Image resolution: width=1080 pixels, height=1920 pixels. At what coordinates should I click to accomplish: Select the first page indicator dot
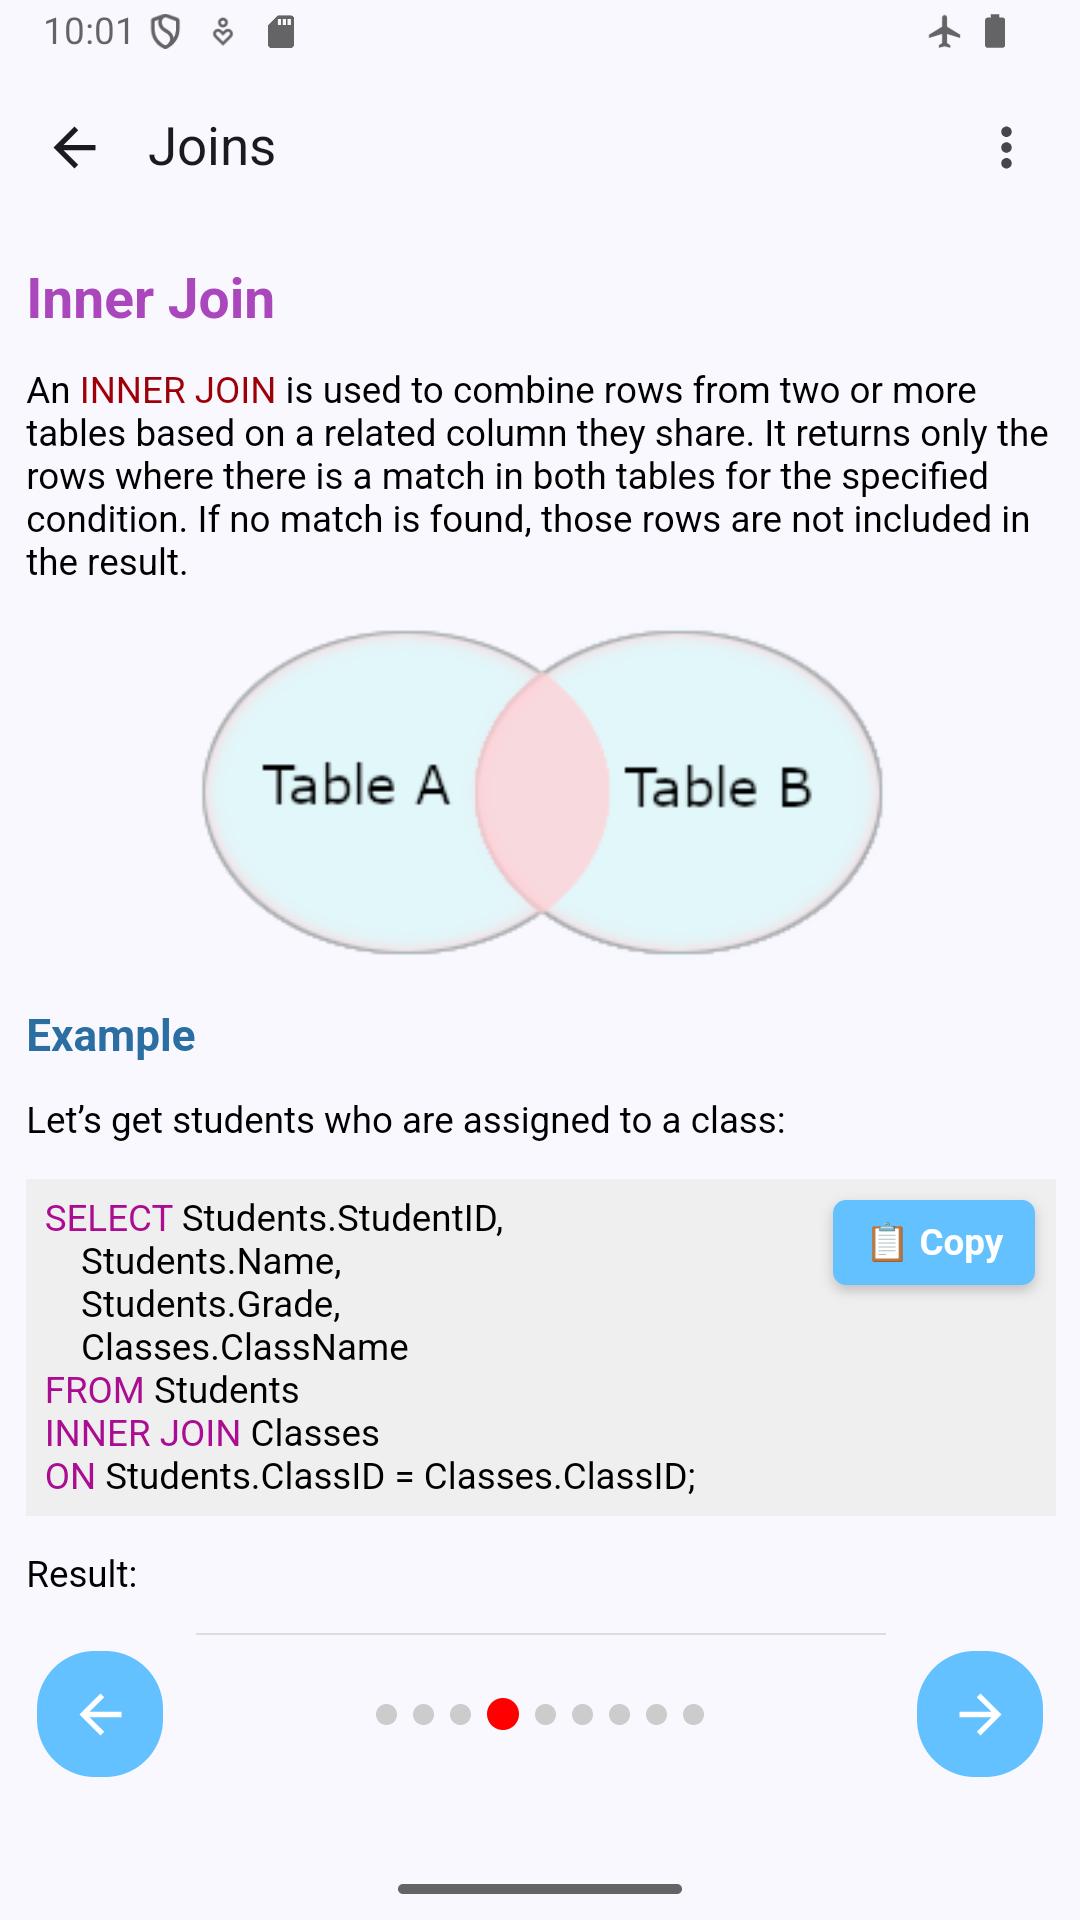point(386,1715)
